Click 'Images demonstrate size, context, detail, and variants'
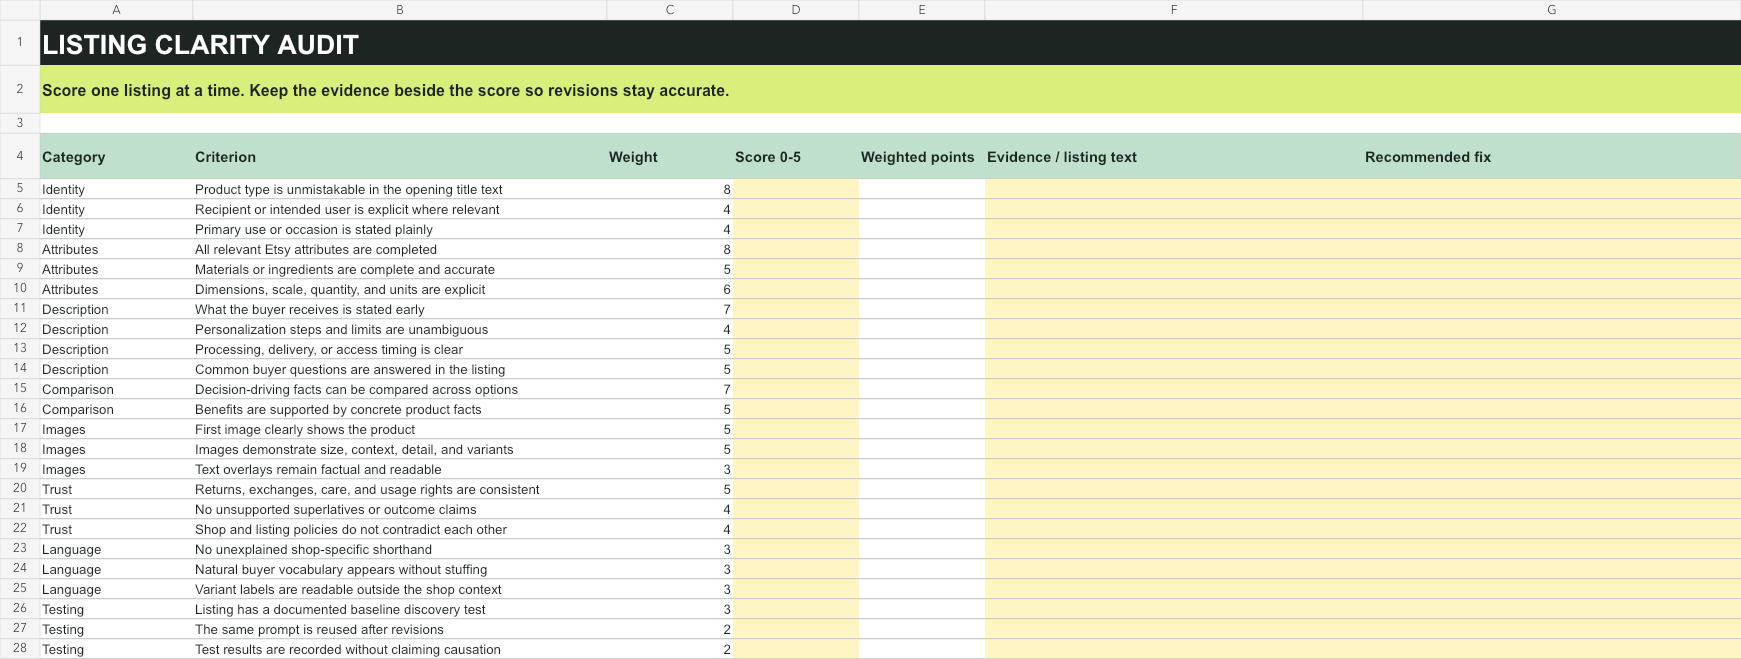 pyautogui.click(x=354, y=449)
